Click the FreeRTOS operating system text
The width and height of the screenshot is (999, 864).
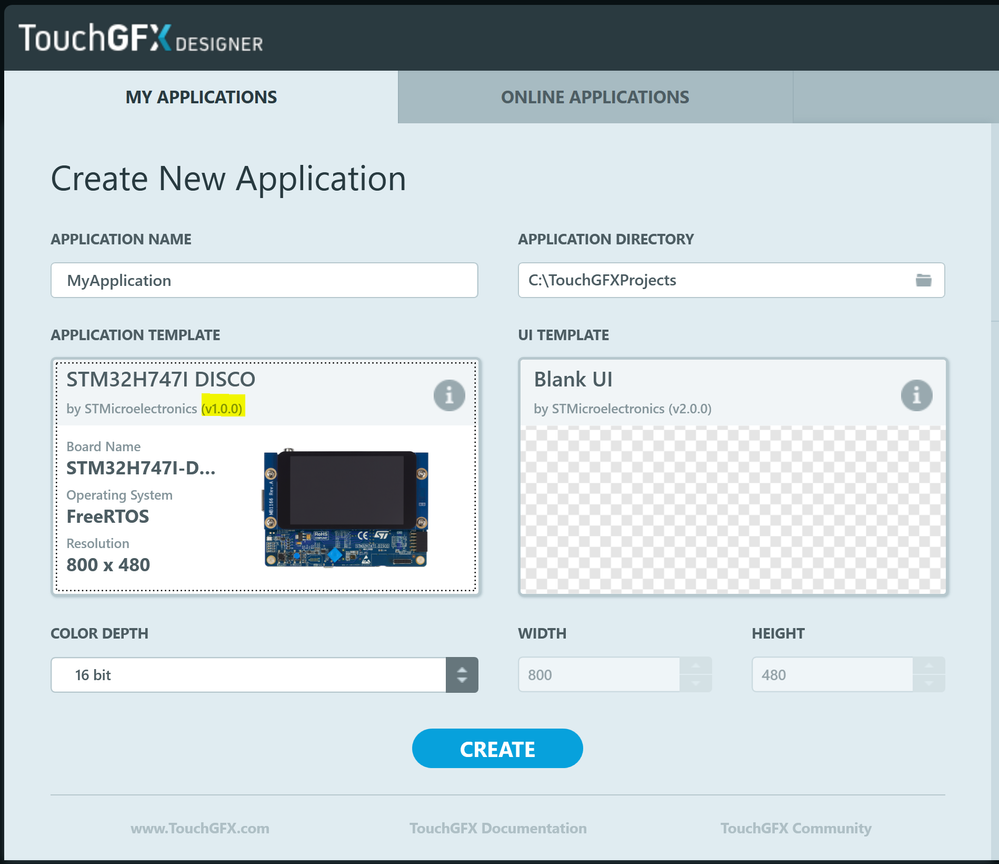pyautogui.click(x=108, y=516)
